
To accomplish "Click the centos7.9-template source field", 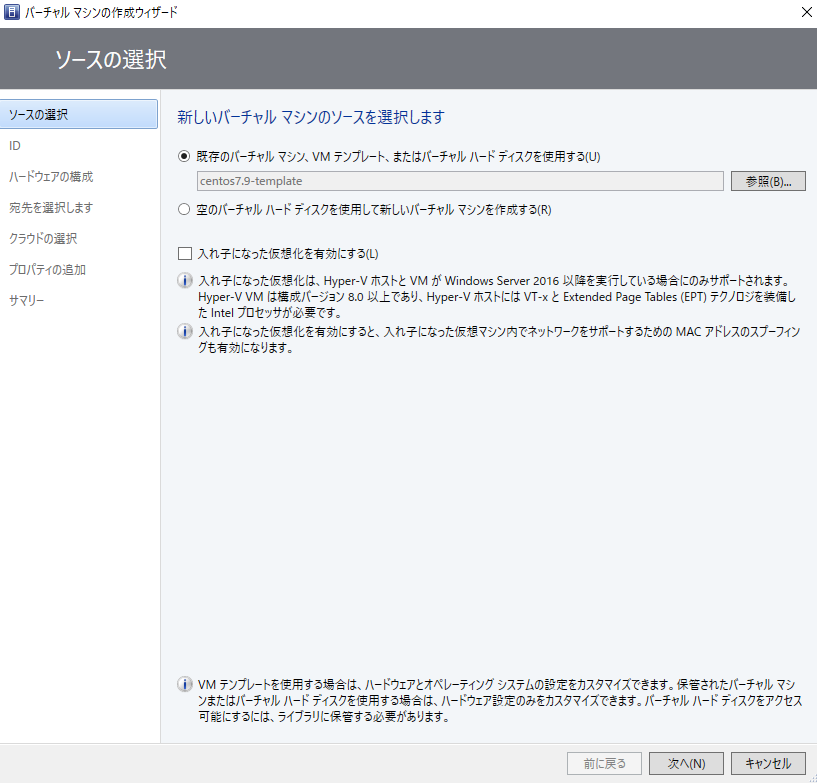I will (x=460, y=181).
